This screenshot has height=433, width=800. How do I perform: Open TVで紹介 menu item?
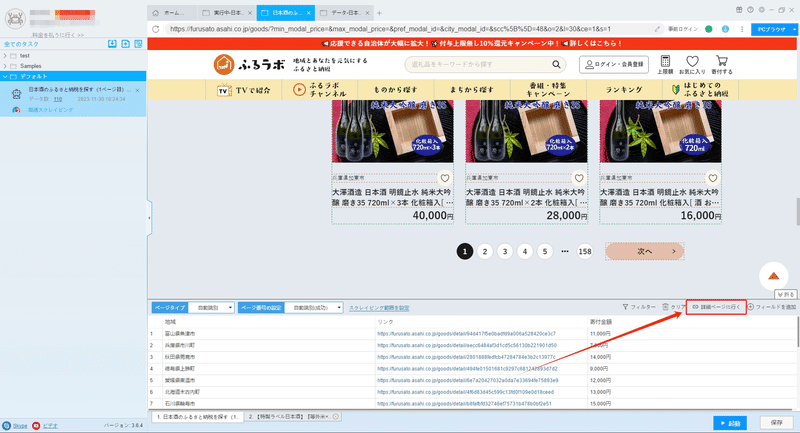(x=243, y=90)
